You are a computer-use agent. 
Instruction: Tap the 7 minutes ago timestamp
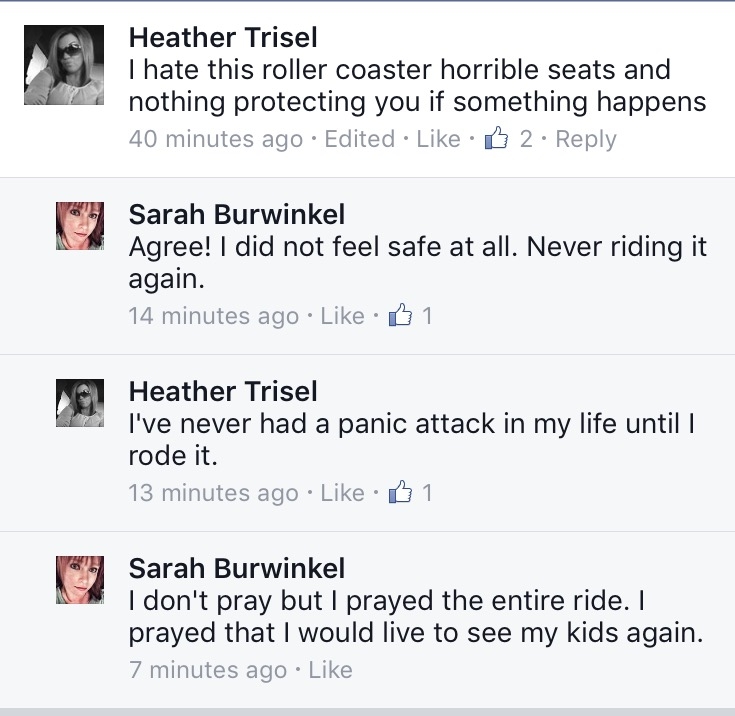tap(208, 670)
